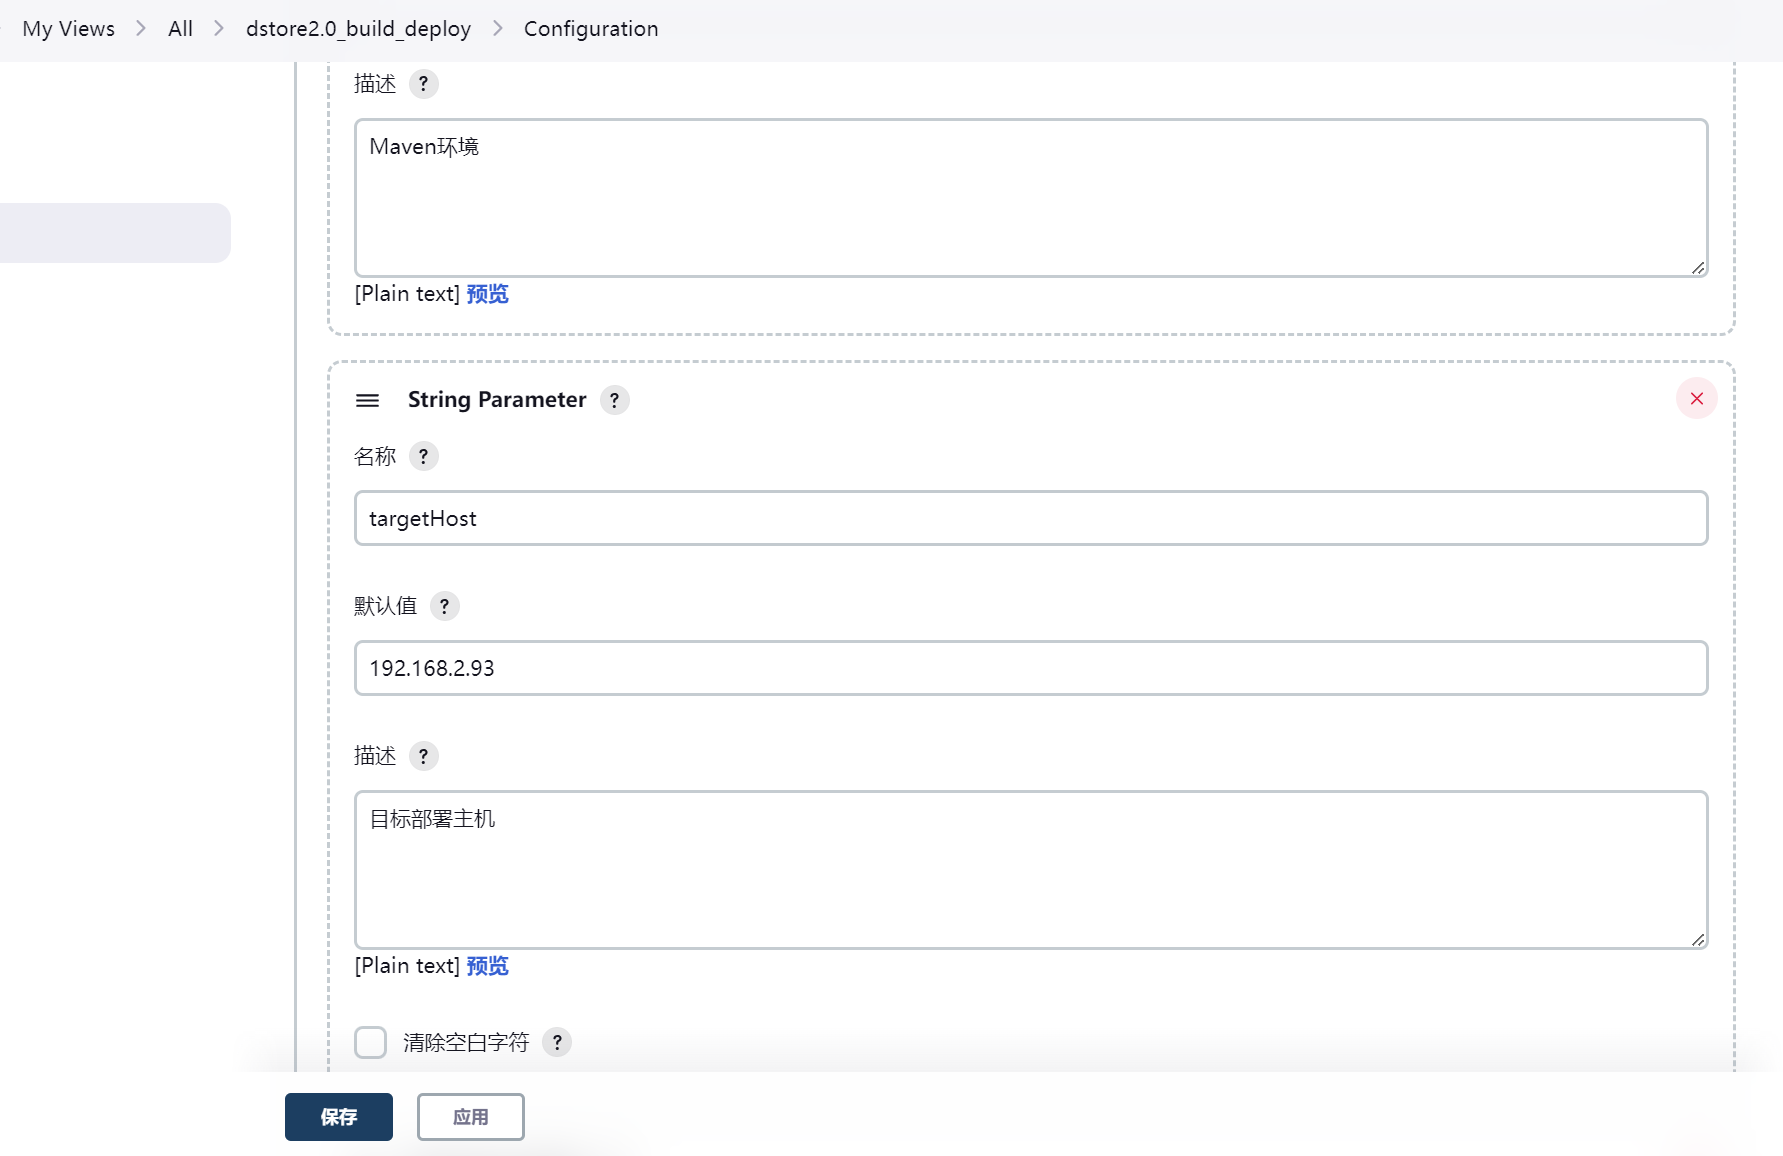Viewport: 1783px width, 1156px height.
Task: Open help for Maven description field
Action: click(424, 84)
